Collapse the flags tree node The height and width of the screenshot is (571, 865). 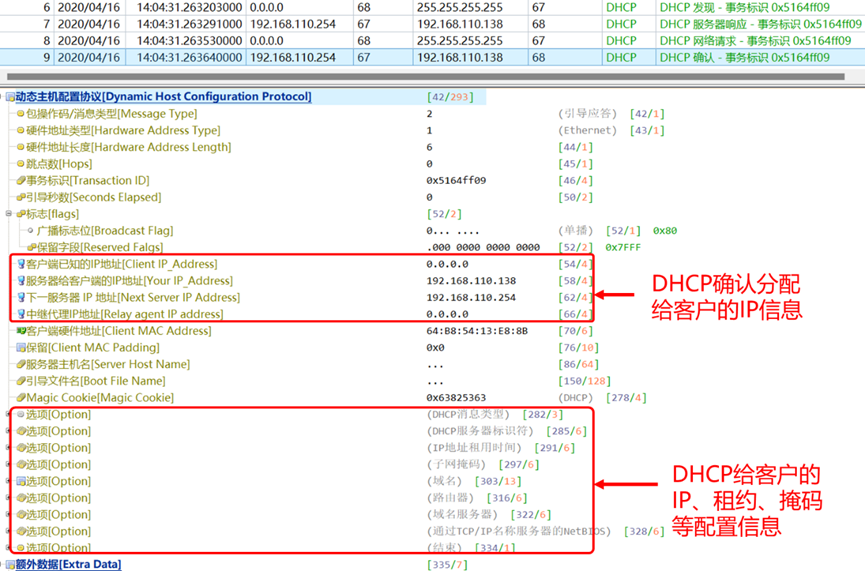click(x=8, y=214)
